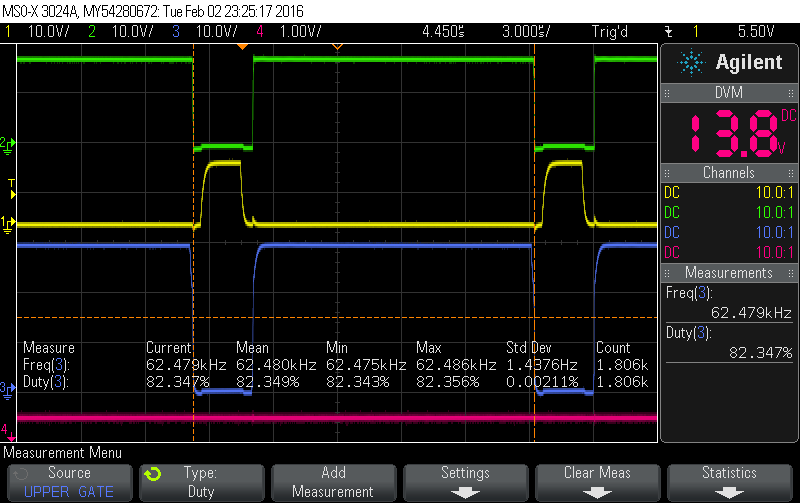Image resolution: width=800 pixels, height=503 pixels.
Task: Open the Measurements panel header
Action: (729, 273)
